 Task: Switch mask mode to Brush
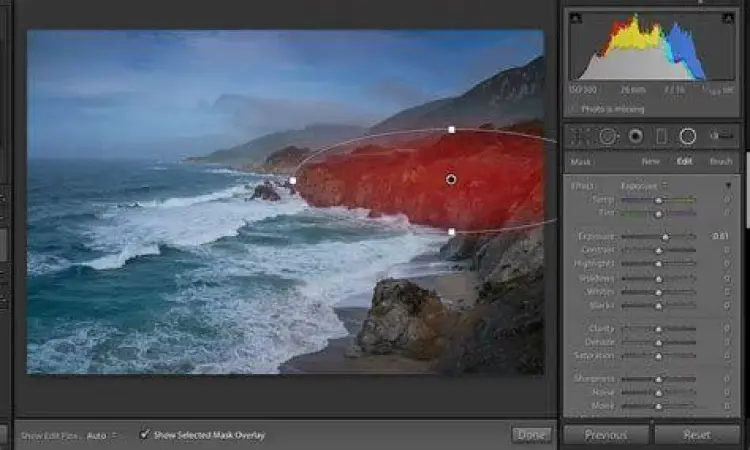721,162
